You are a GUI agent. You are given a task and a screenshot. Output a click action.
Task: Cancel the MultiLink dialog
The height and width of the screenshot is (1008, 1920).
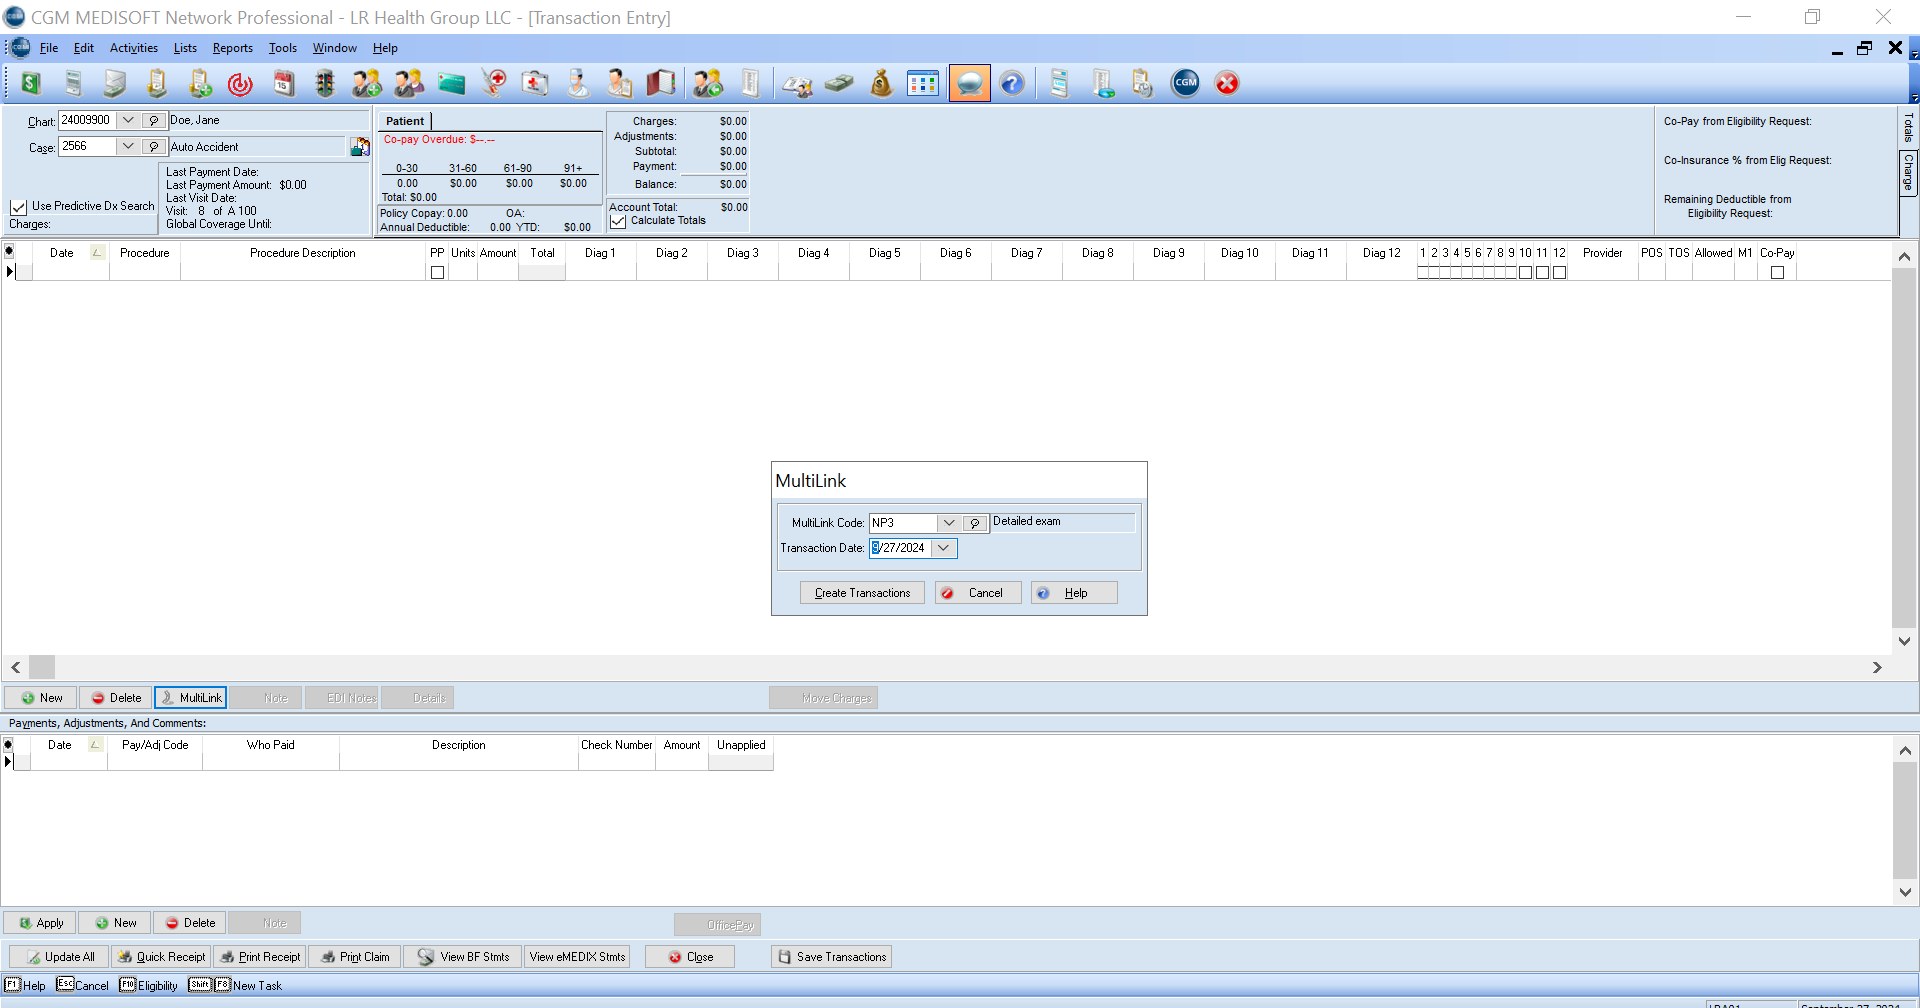click(x=978, y=593)
